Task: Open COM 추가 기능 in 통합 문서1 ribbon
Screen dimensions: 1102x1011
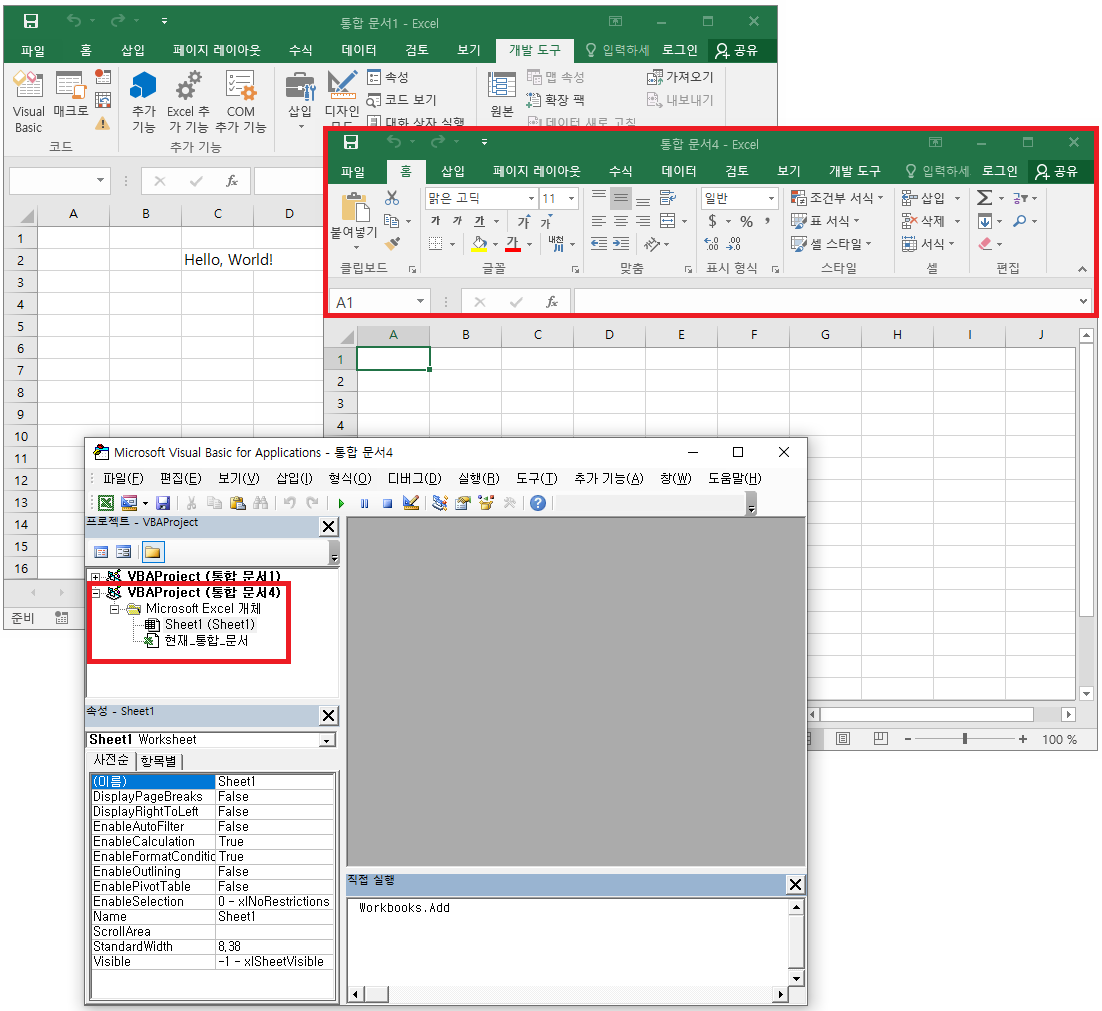Action: (240, 101)
